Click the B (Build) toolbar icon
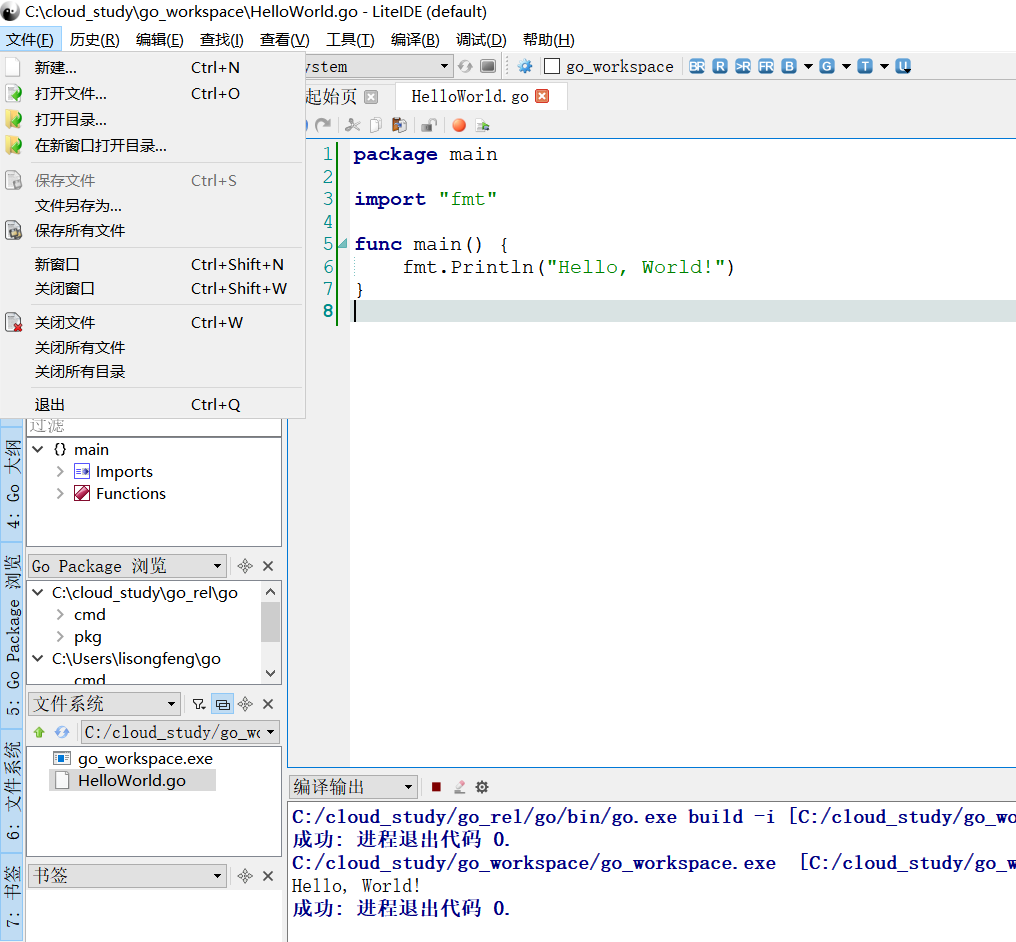This screenshot has height=942, width=1016. [789, 66]
